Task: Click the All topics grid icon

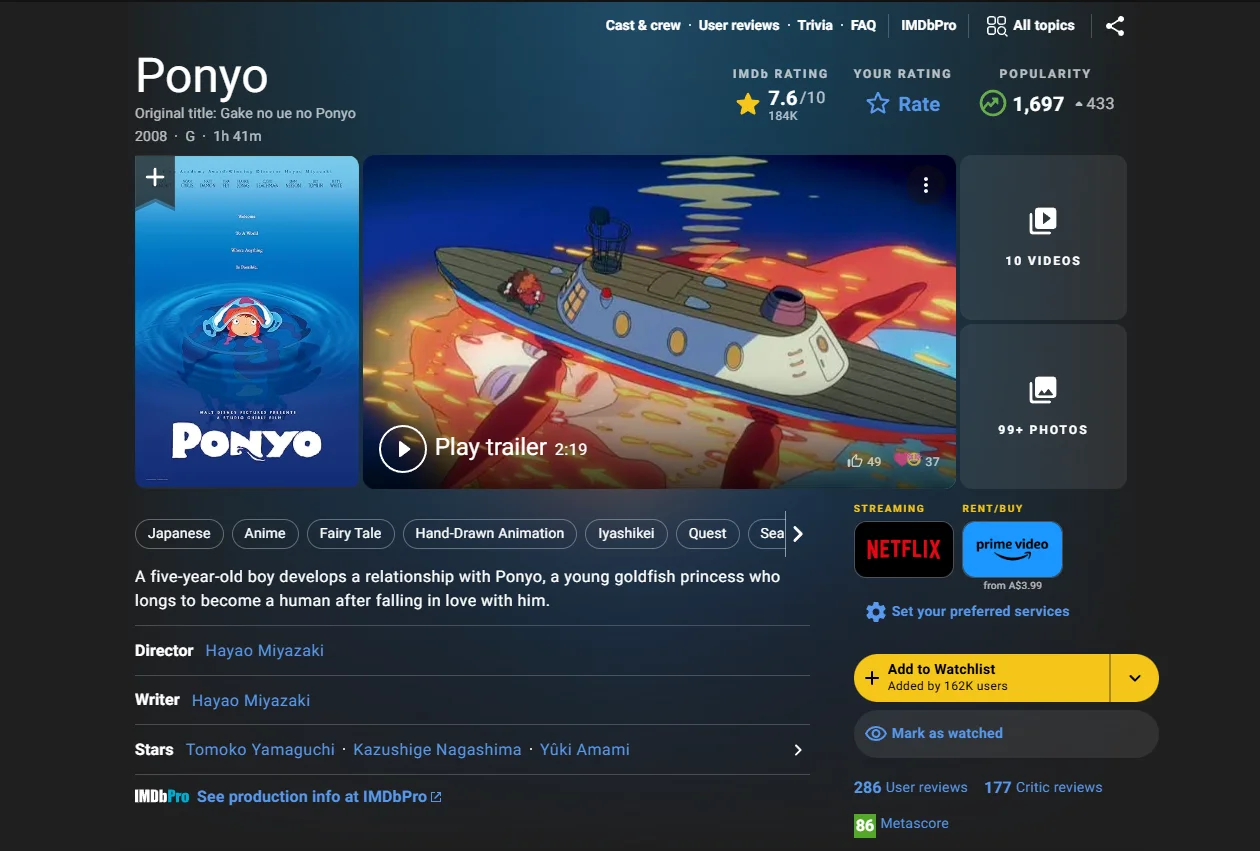Action: tap(996, 26)
